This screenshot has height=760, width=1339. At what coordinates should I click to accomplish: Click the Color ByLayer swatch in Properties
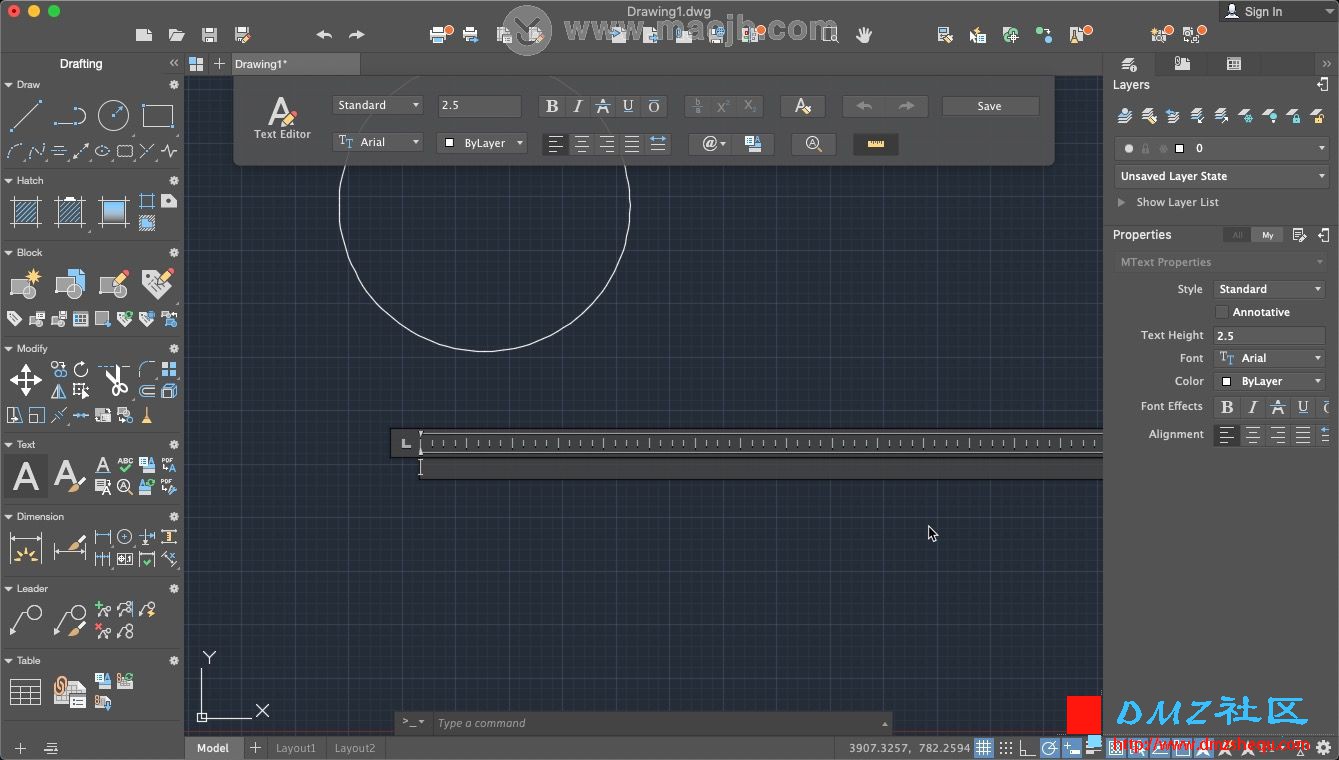pyautogui.click(x=1227, y=382)
